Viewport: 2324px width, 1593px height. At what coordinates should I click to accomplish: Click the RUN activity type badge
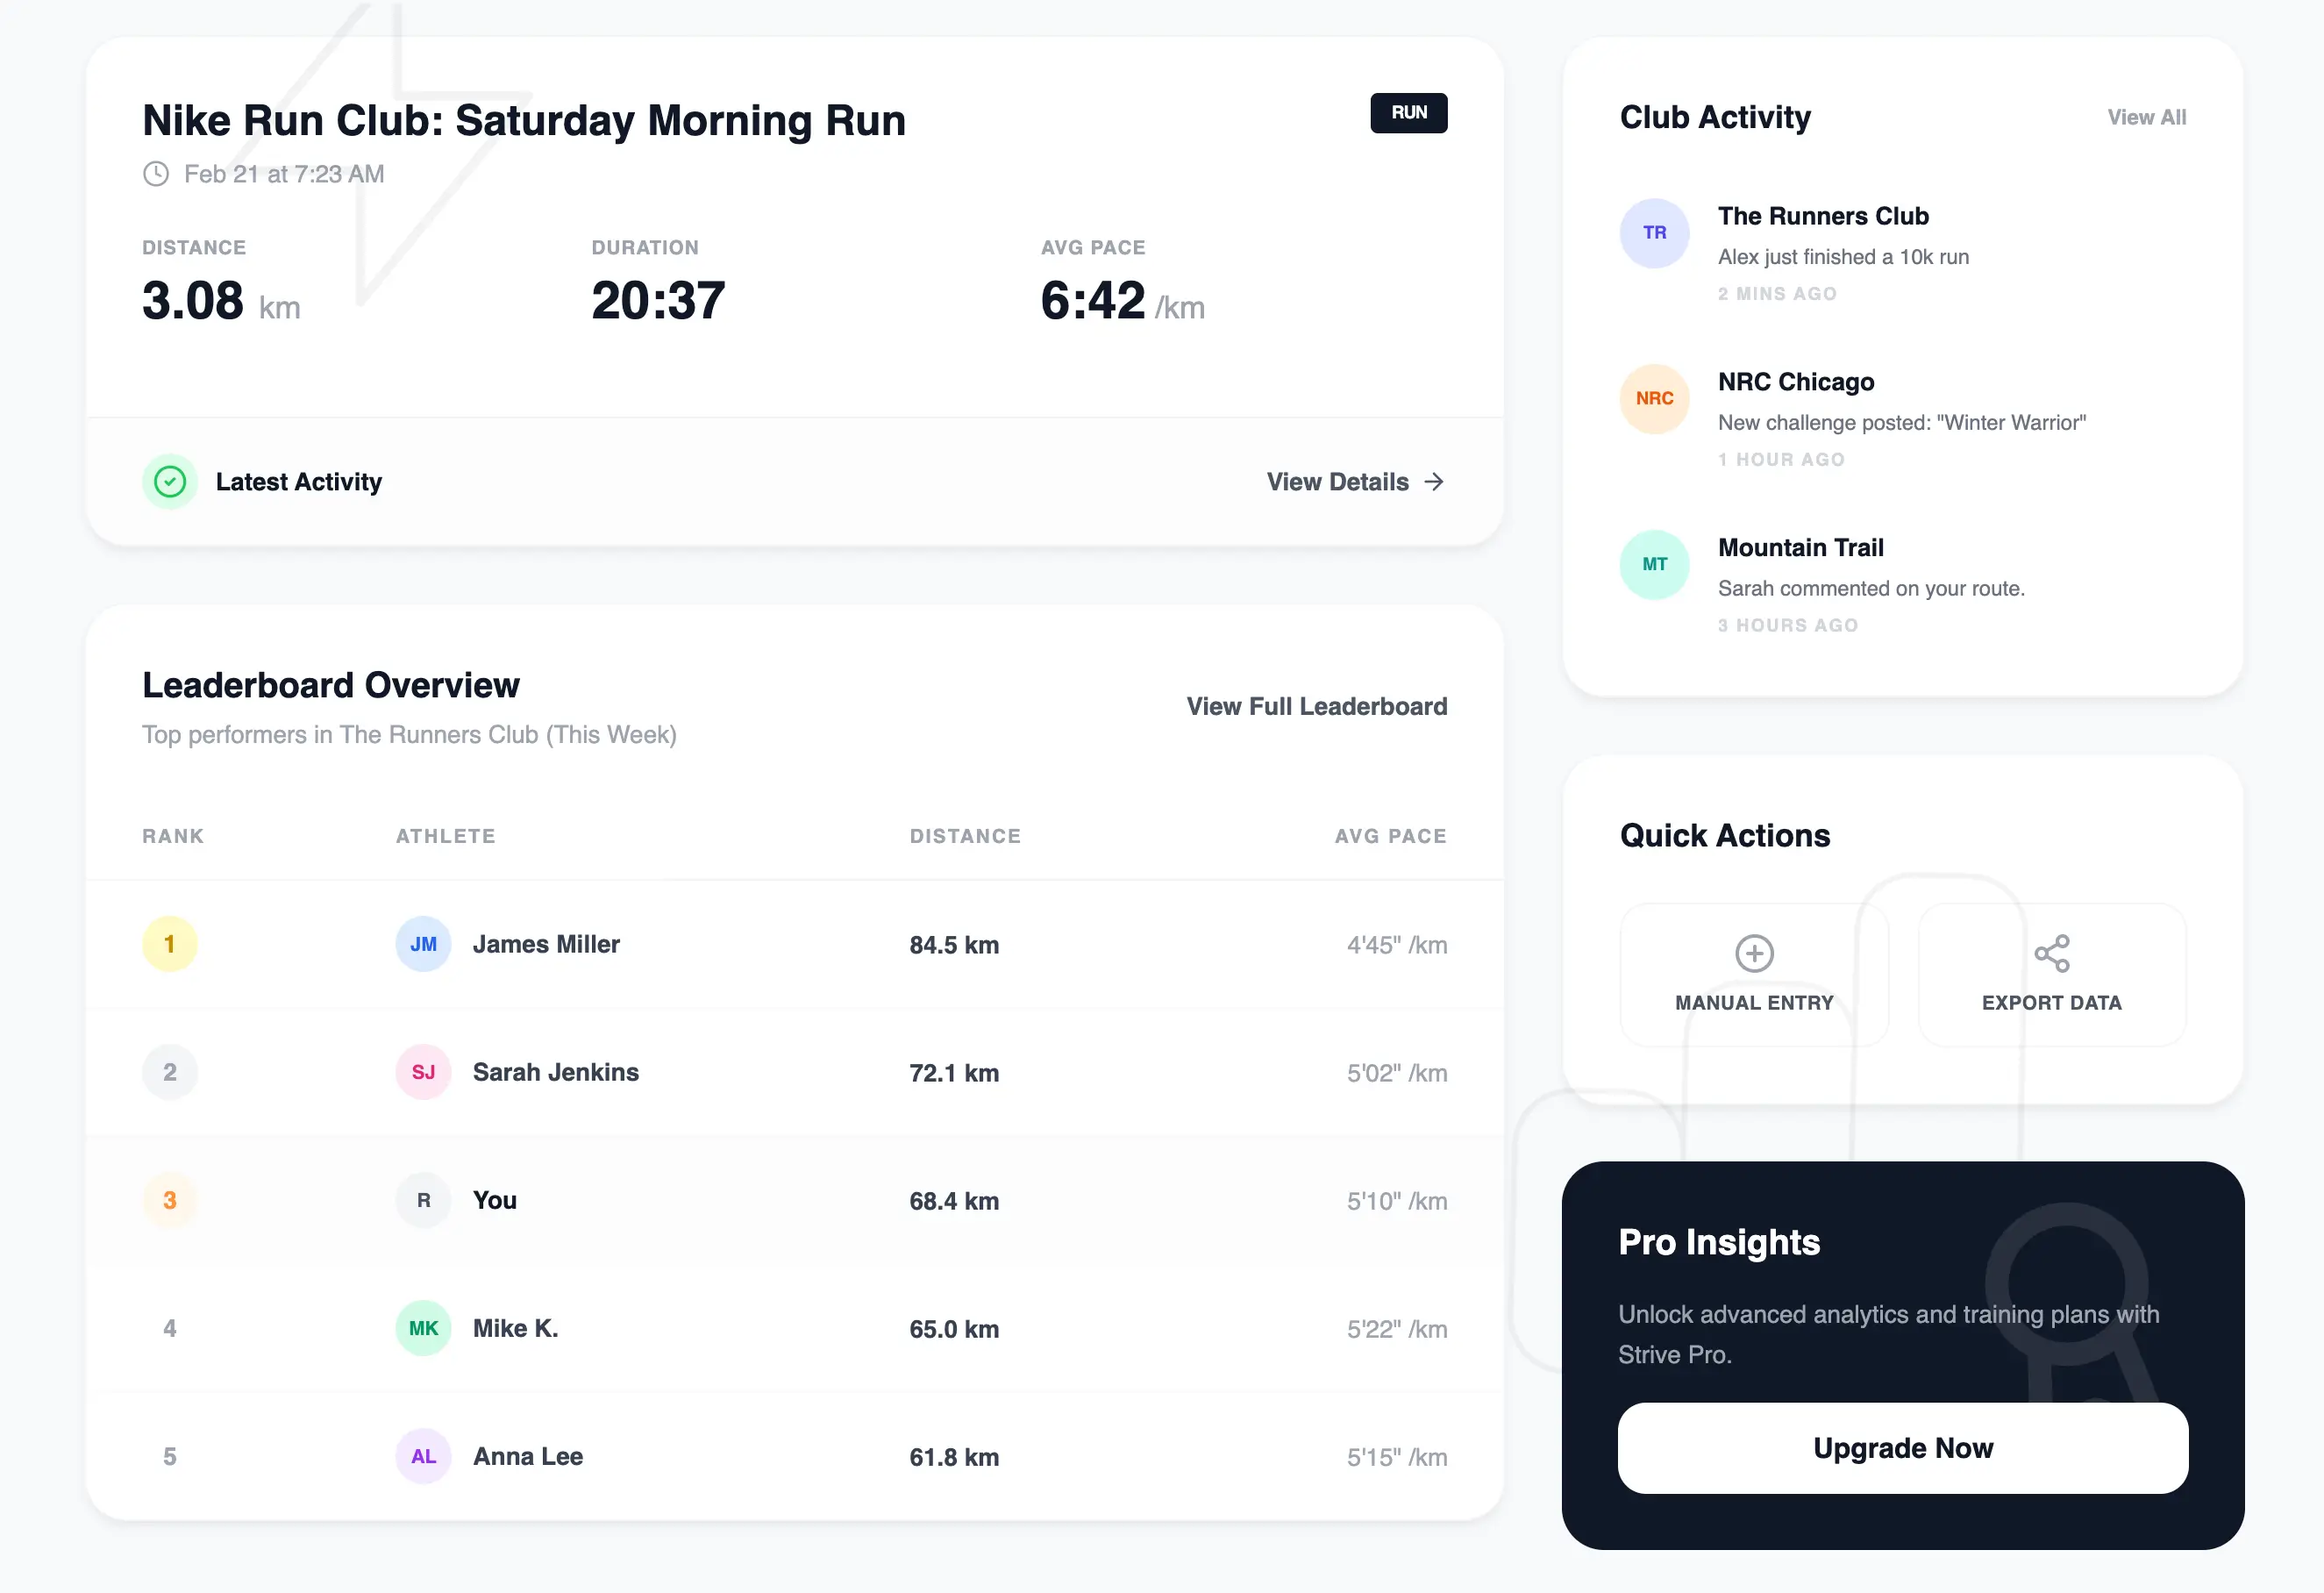[x=1408, y=113]
